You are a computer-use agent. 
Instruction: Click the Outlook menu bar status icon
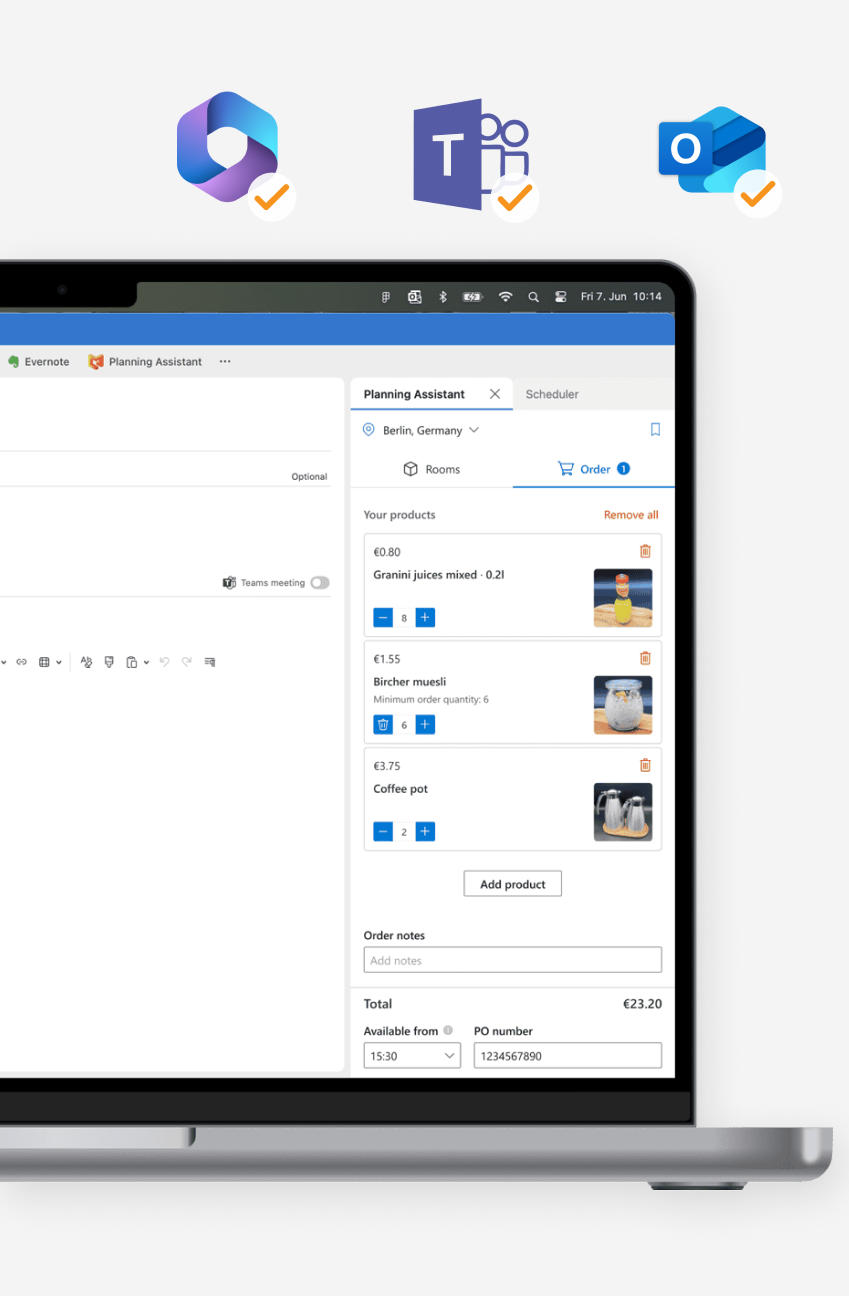[x=415, y=297]
